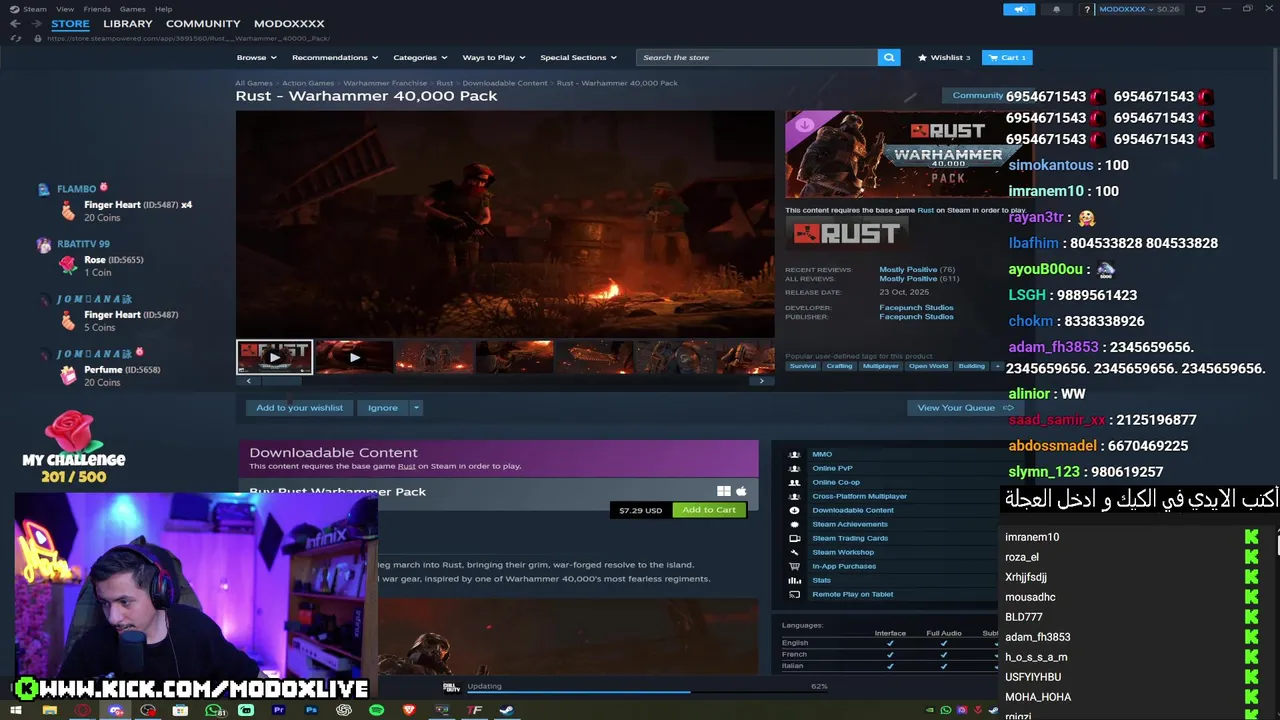Expand the Ways to Play dropdown
The width and height of the screenshot is (1280, 720).
[x=494, y=57]
